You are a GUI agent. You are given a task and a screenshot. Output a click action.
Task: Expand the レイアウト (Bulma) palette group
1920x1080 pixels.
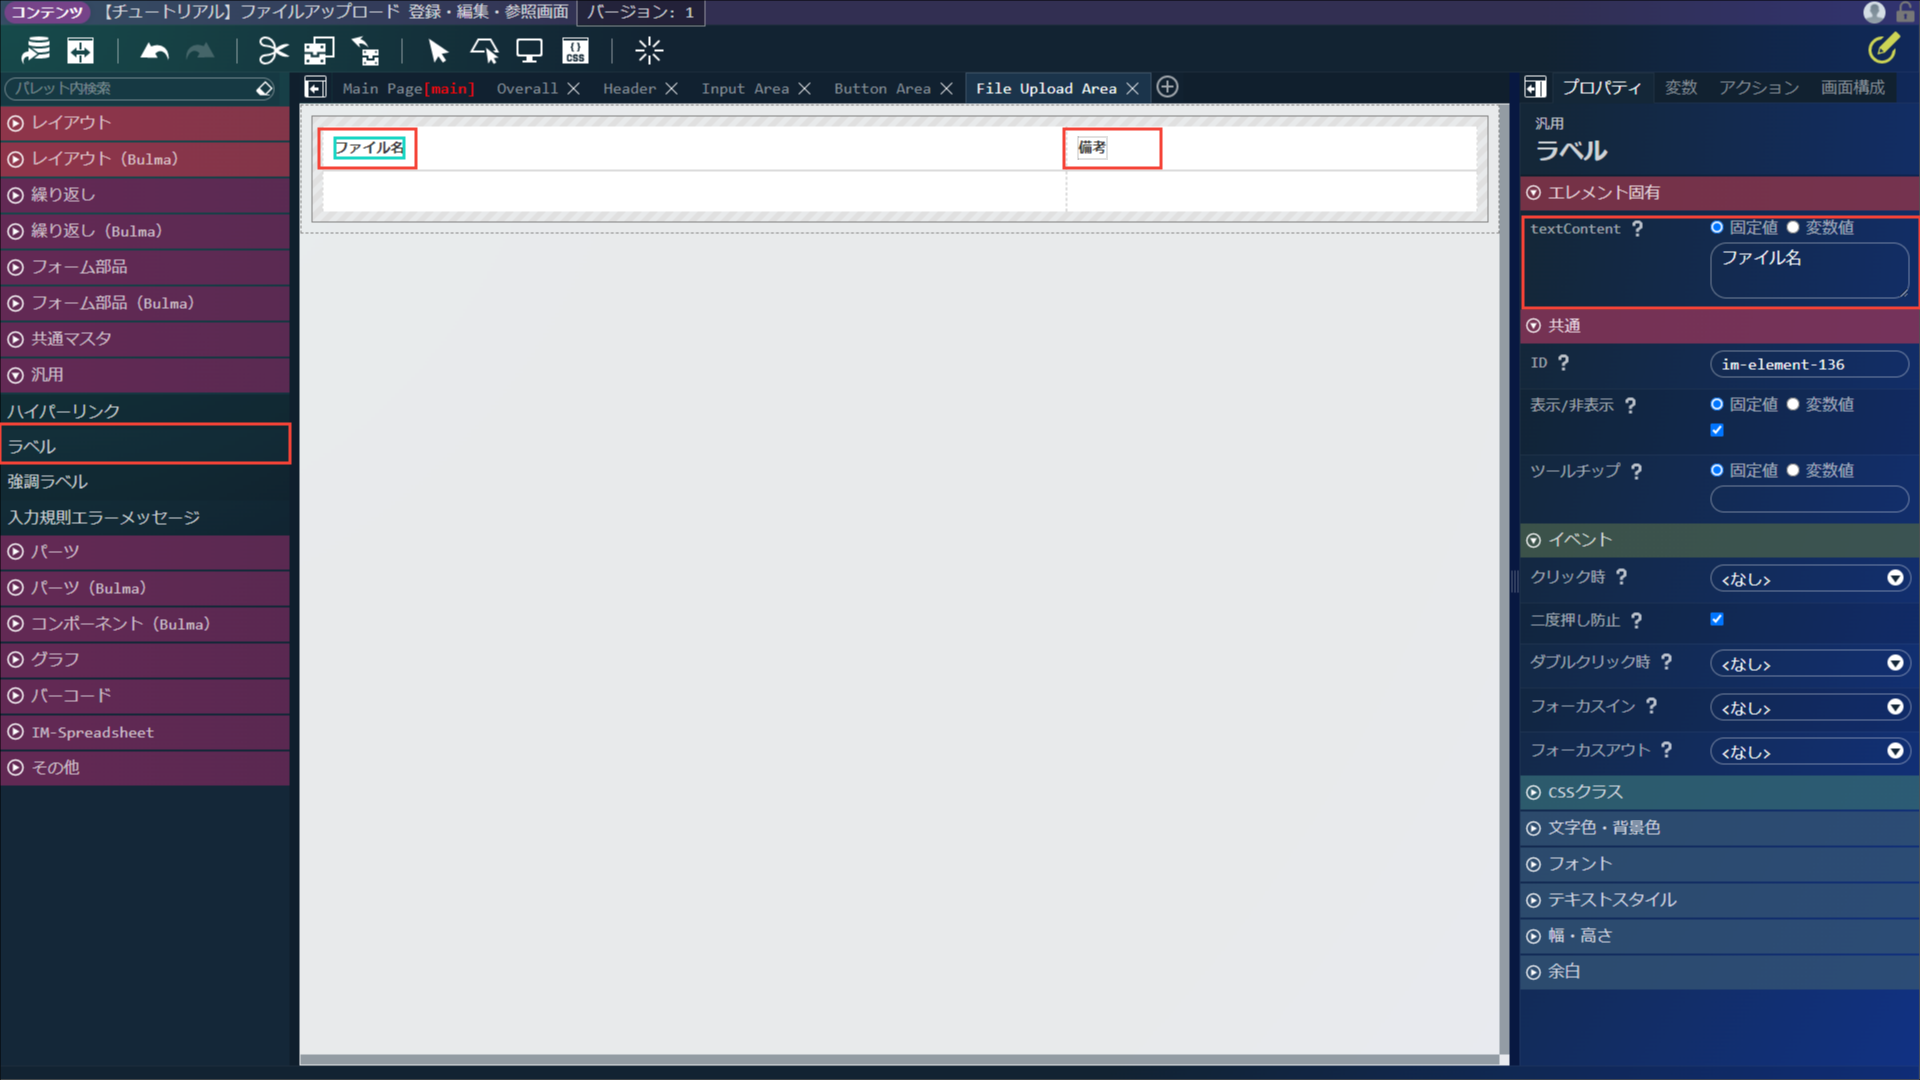point(145,159)
